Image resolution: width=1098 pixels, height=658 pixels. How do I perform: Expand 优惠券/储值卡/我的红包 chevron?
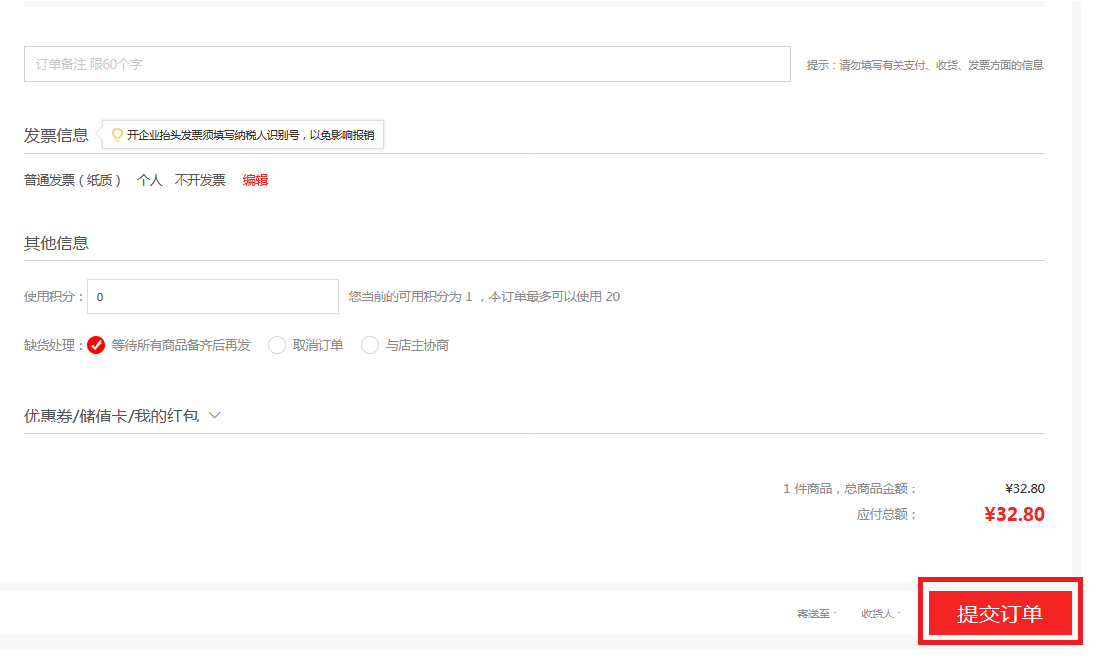click(x=215, y=415)
